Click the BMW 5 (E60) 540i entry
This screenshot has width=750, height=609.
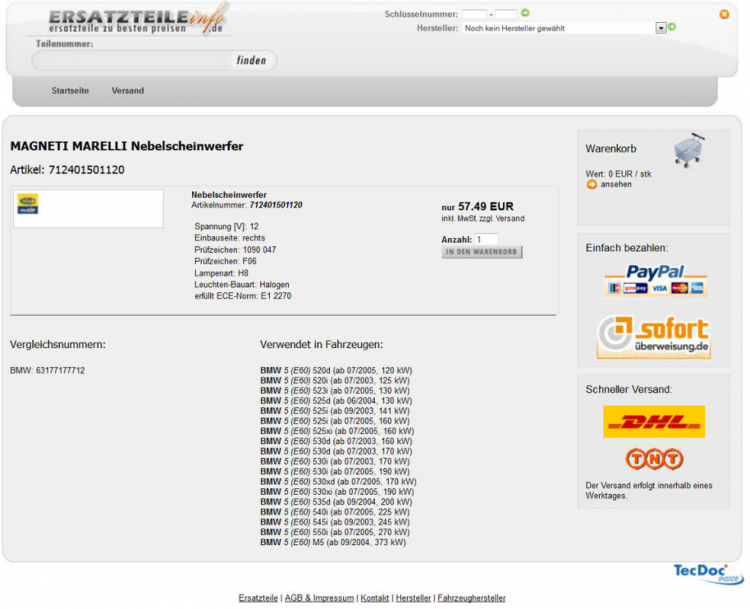[x=335, y=512]
